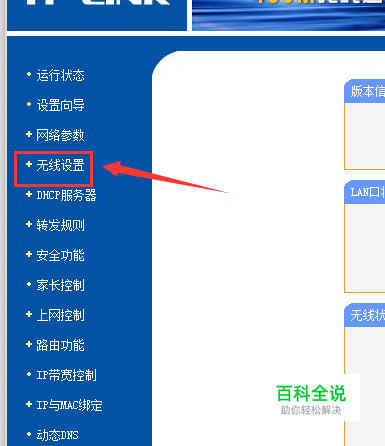Expand plus icon beside 转发规则

pos(29,224)
